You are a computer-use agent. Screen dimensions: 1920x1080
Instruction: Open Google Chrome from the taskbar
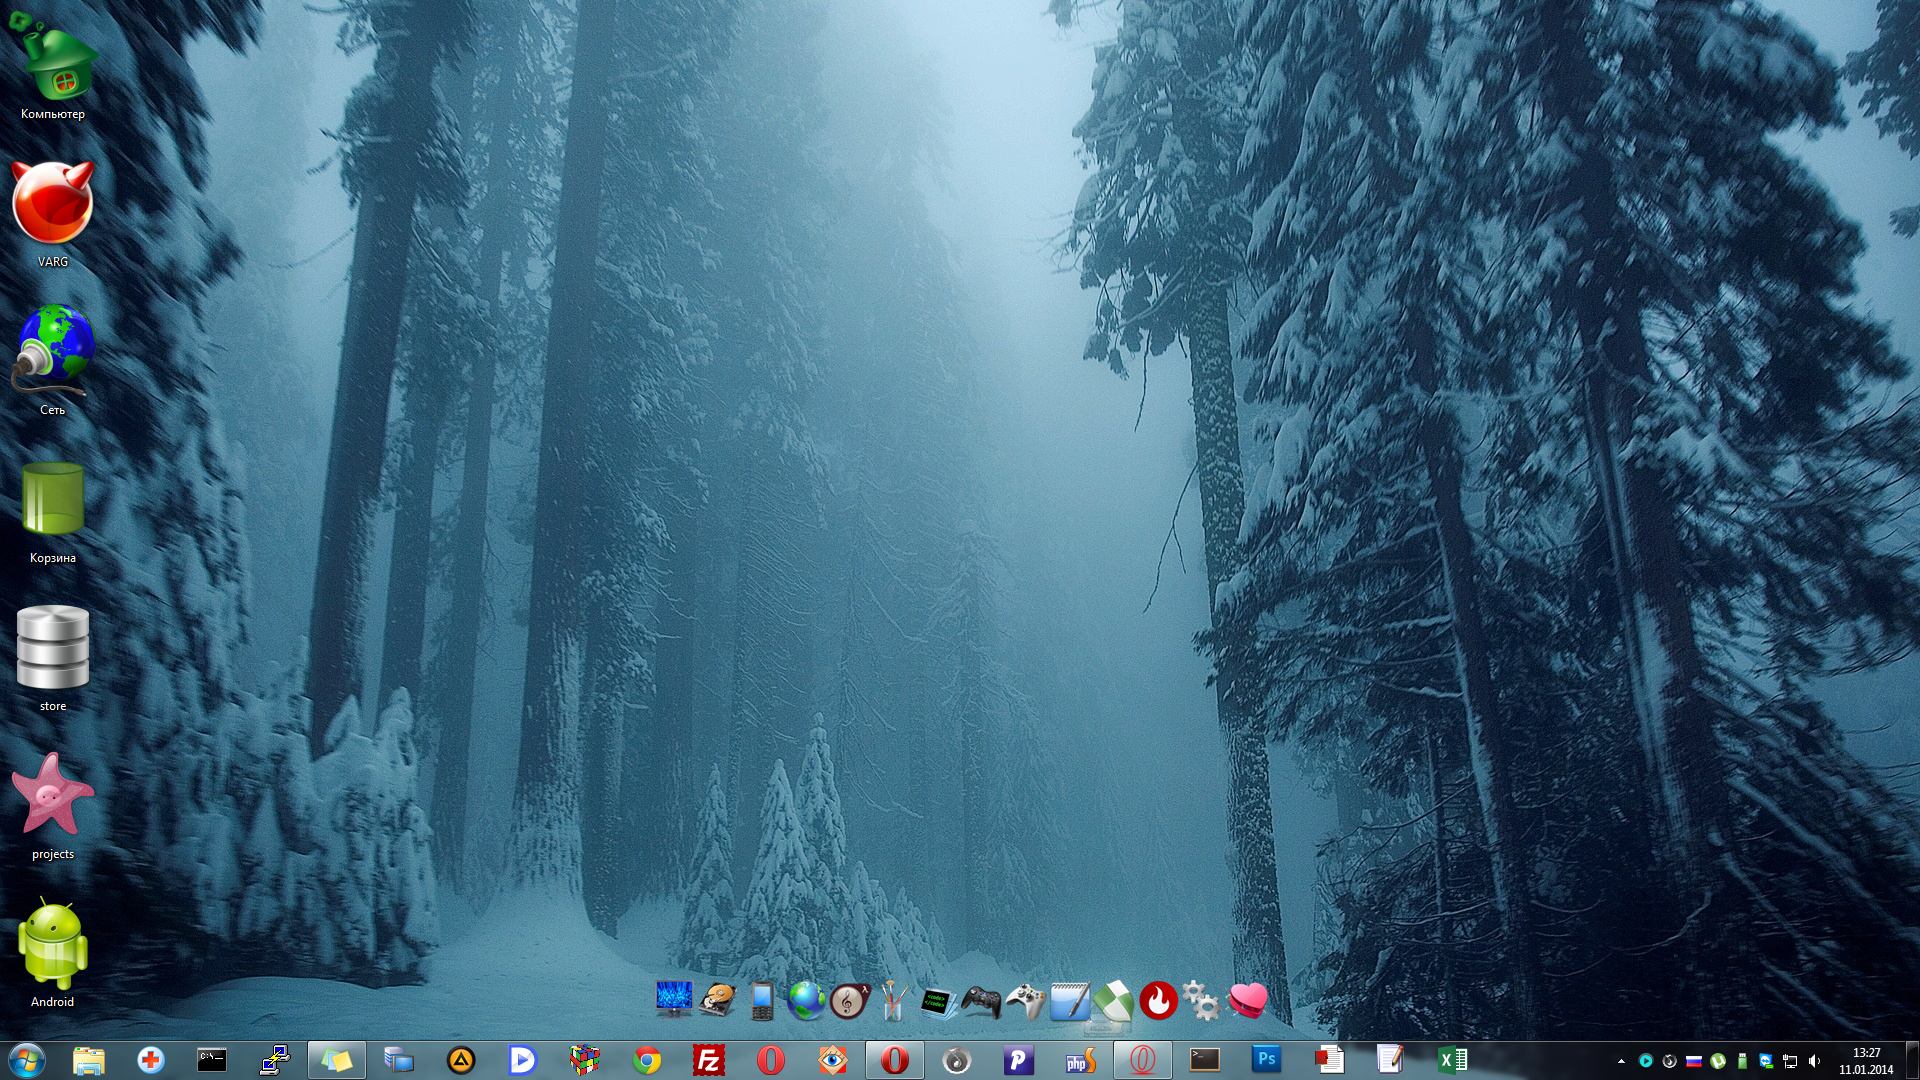click(x=647, y=1059)
